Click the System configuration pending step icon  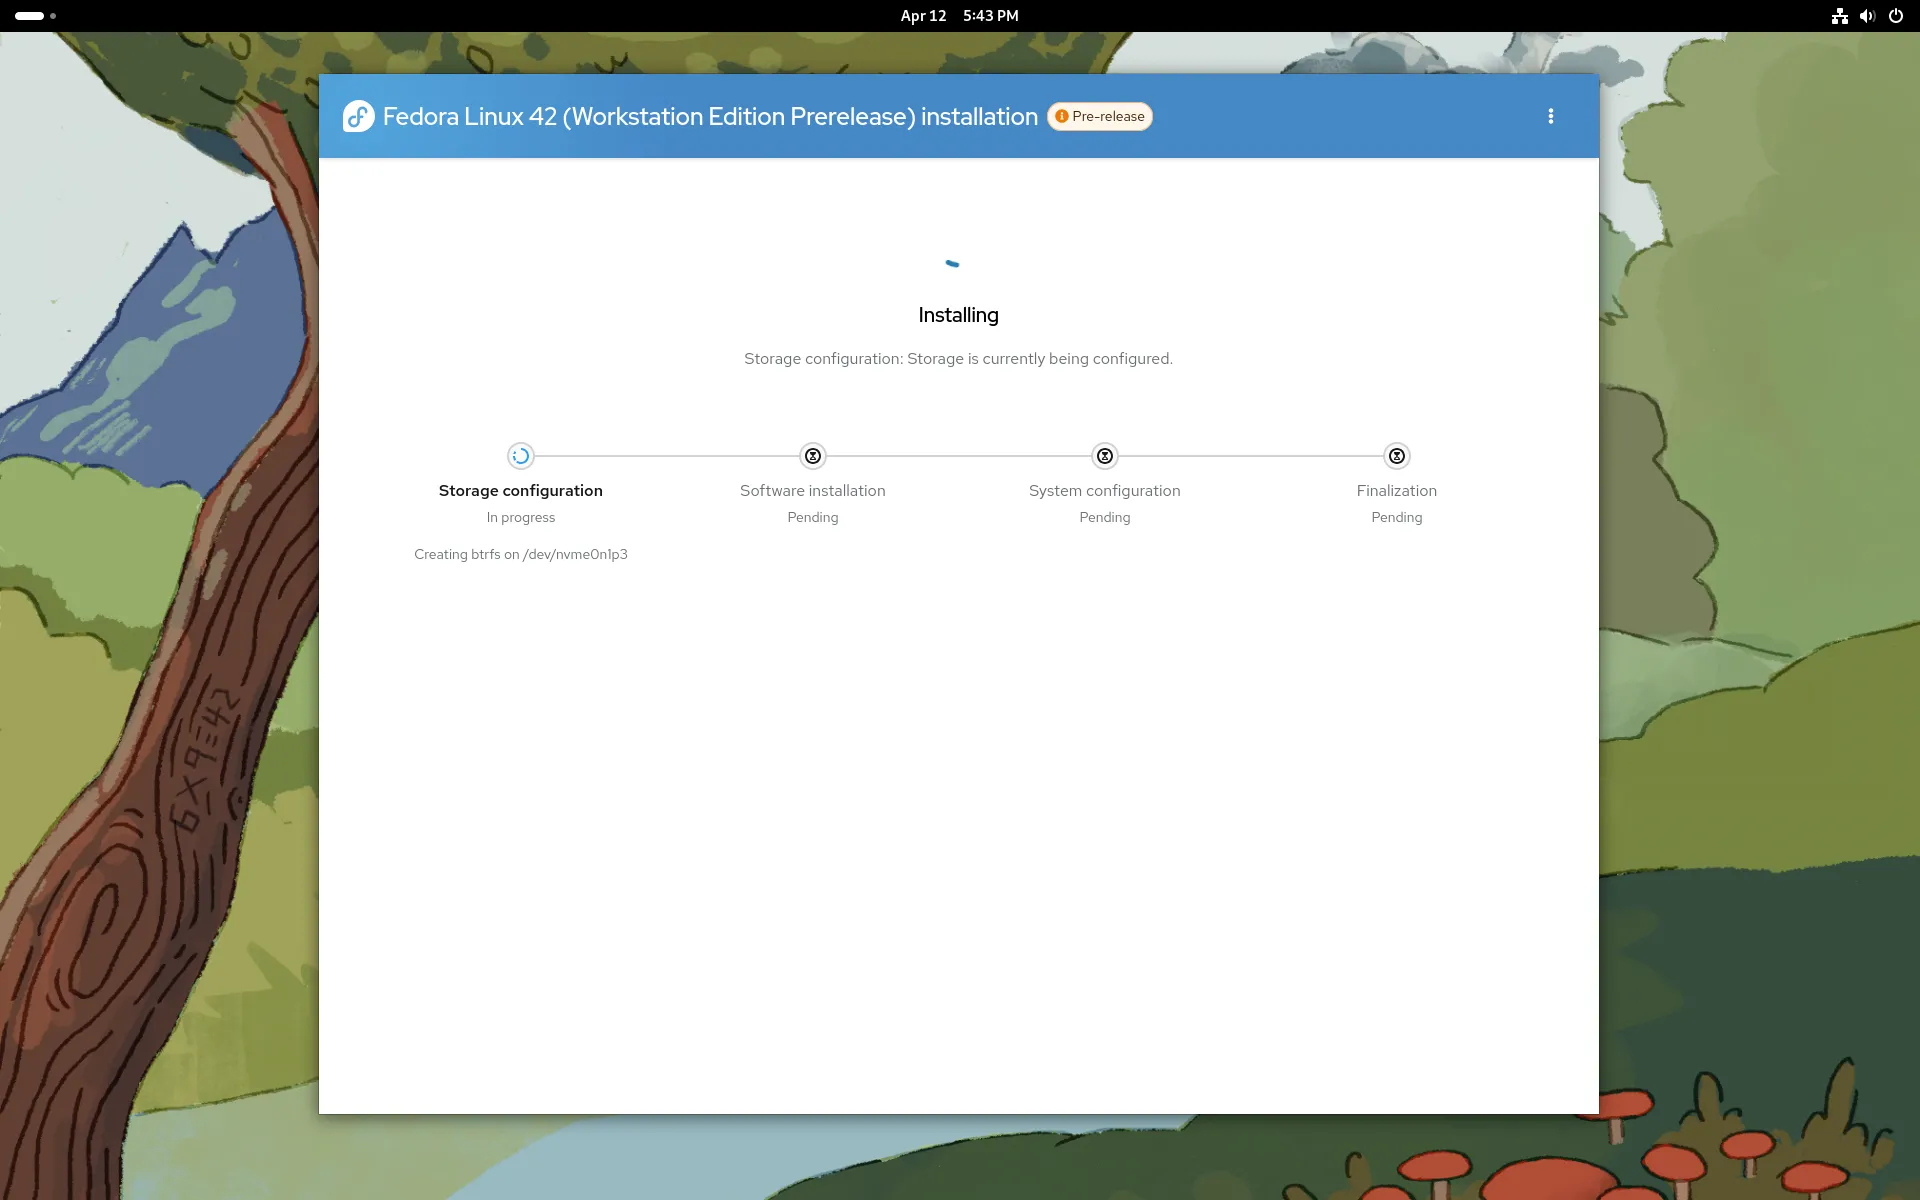tap(1105, 456)
